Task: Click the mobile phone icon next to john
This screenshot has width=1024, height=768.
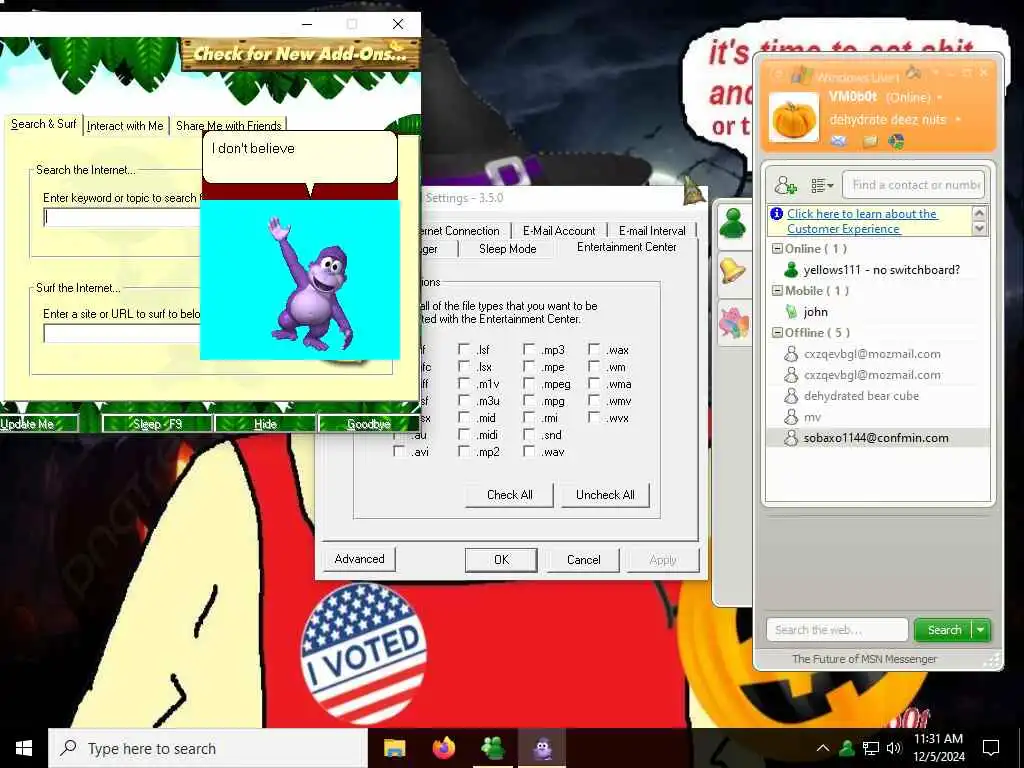Action: click(x=792, y=312)
